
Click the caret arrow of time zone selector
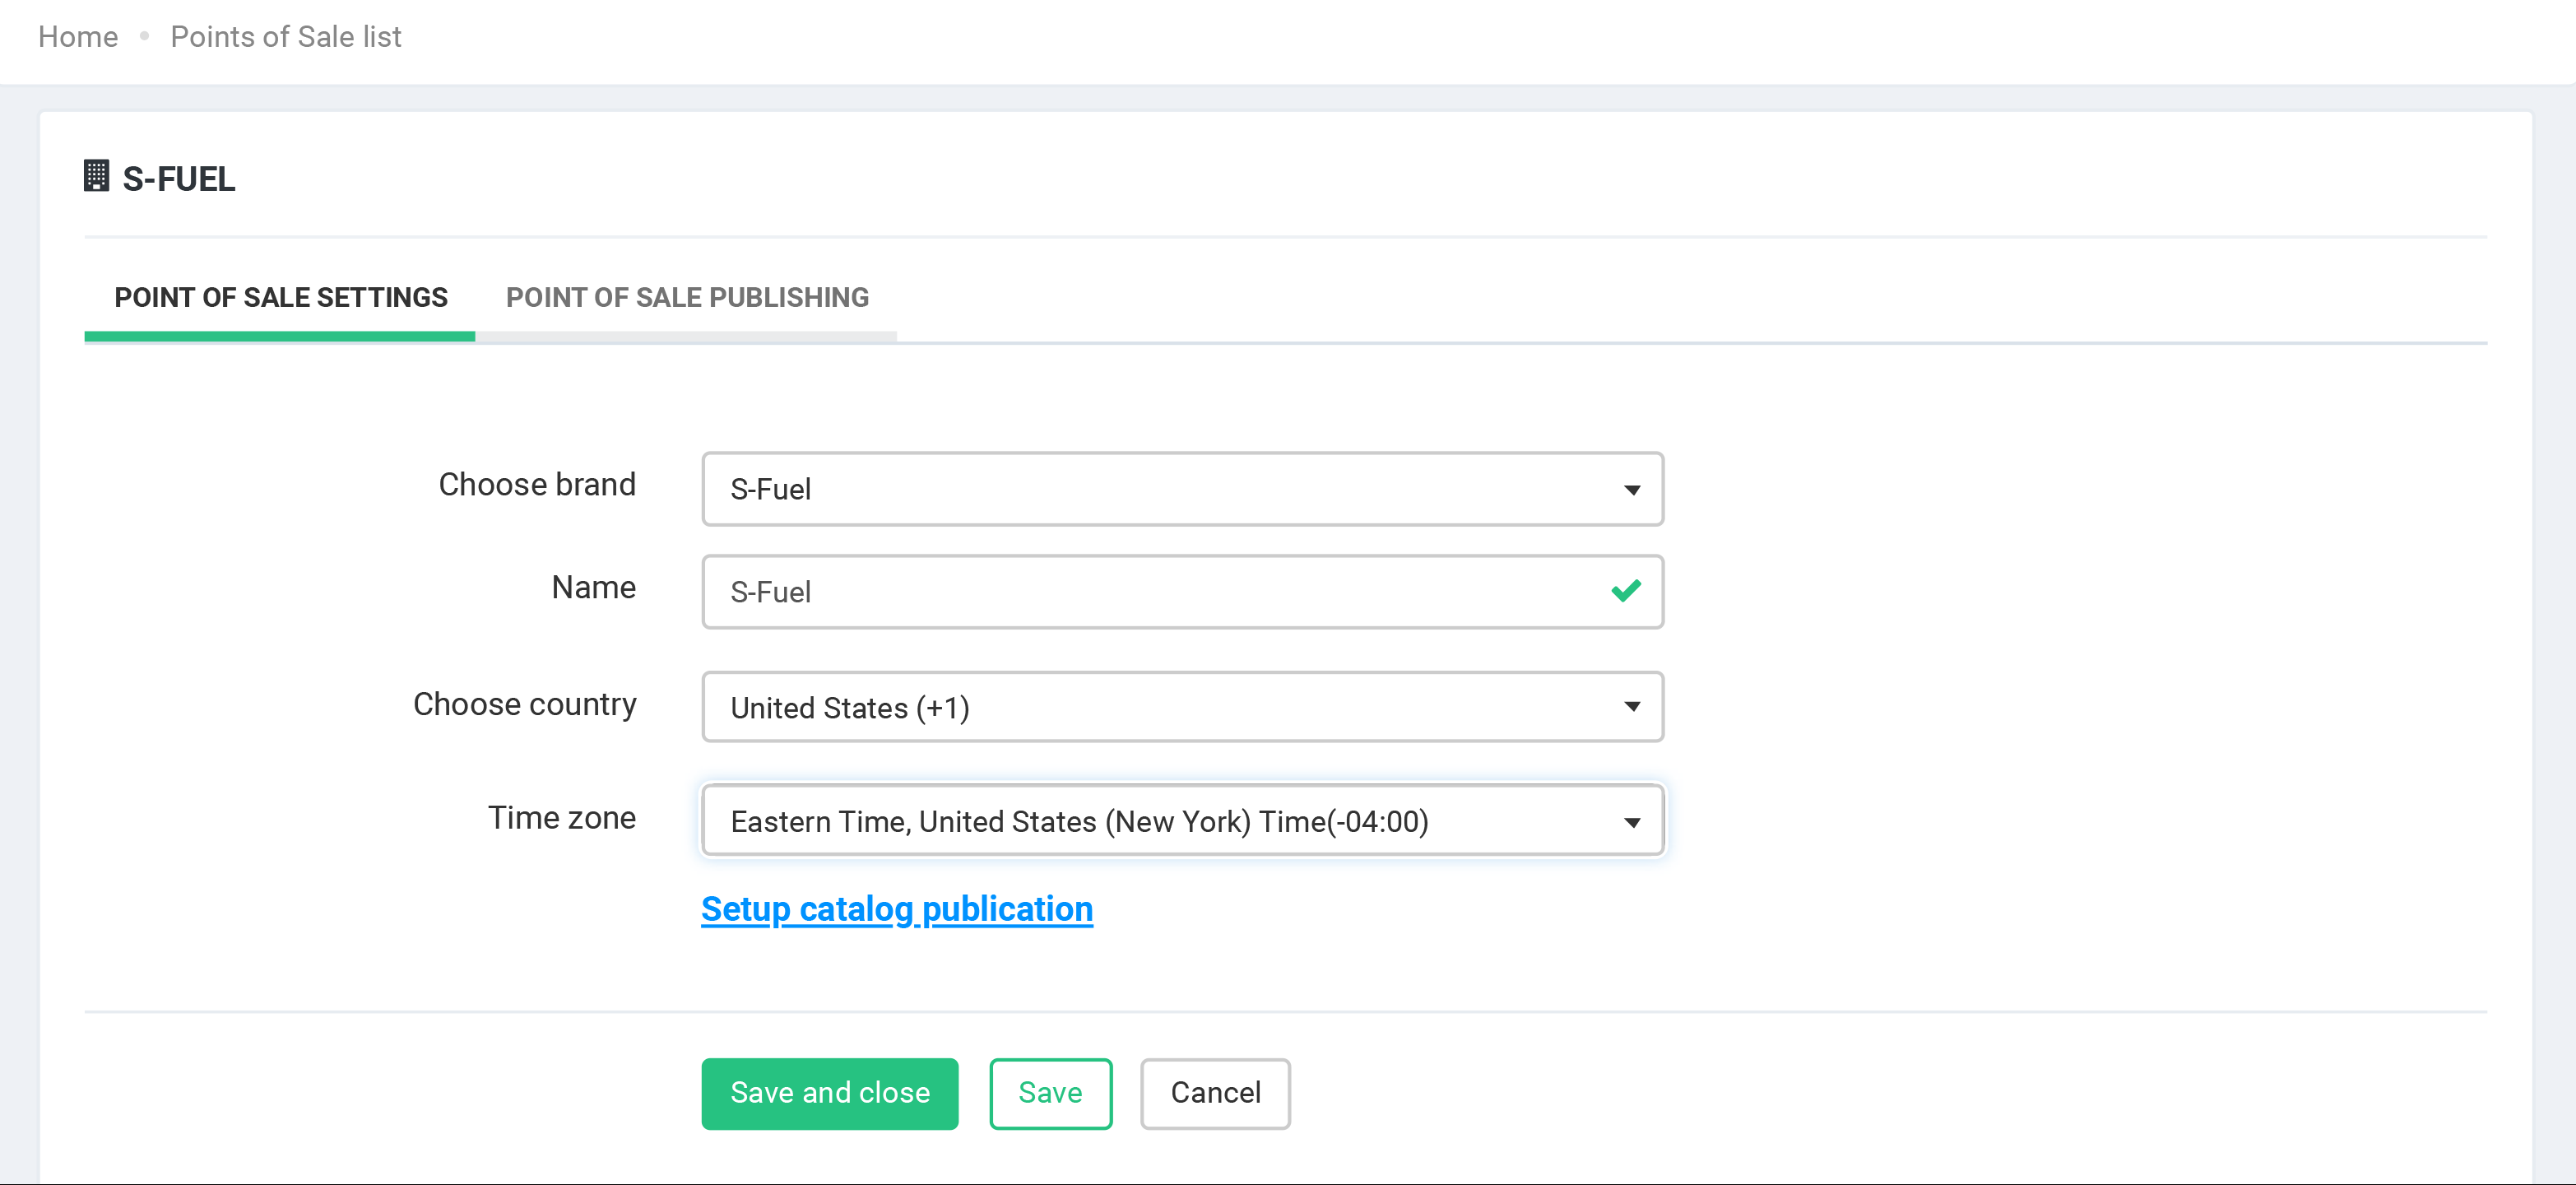[x=1631, y=822]
